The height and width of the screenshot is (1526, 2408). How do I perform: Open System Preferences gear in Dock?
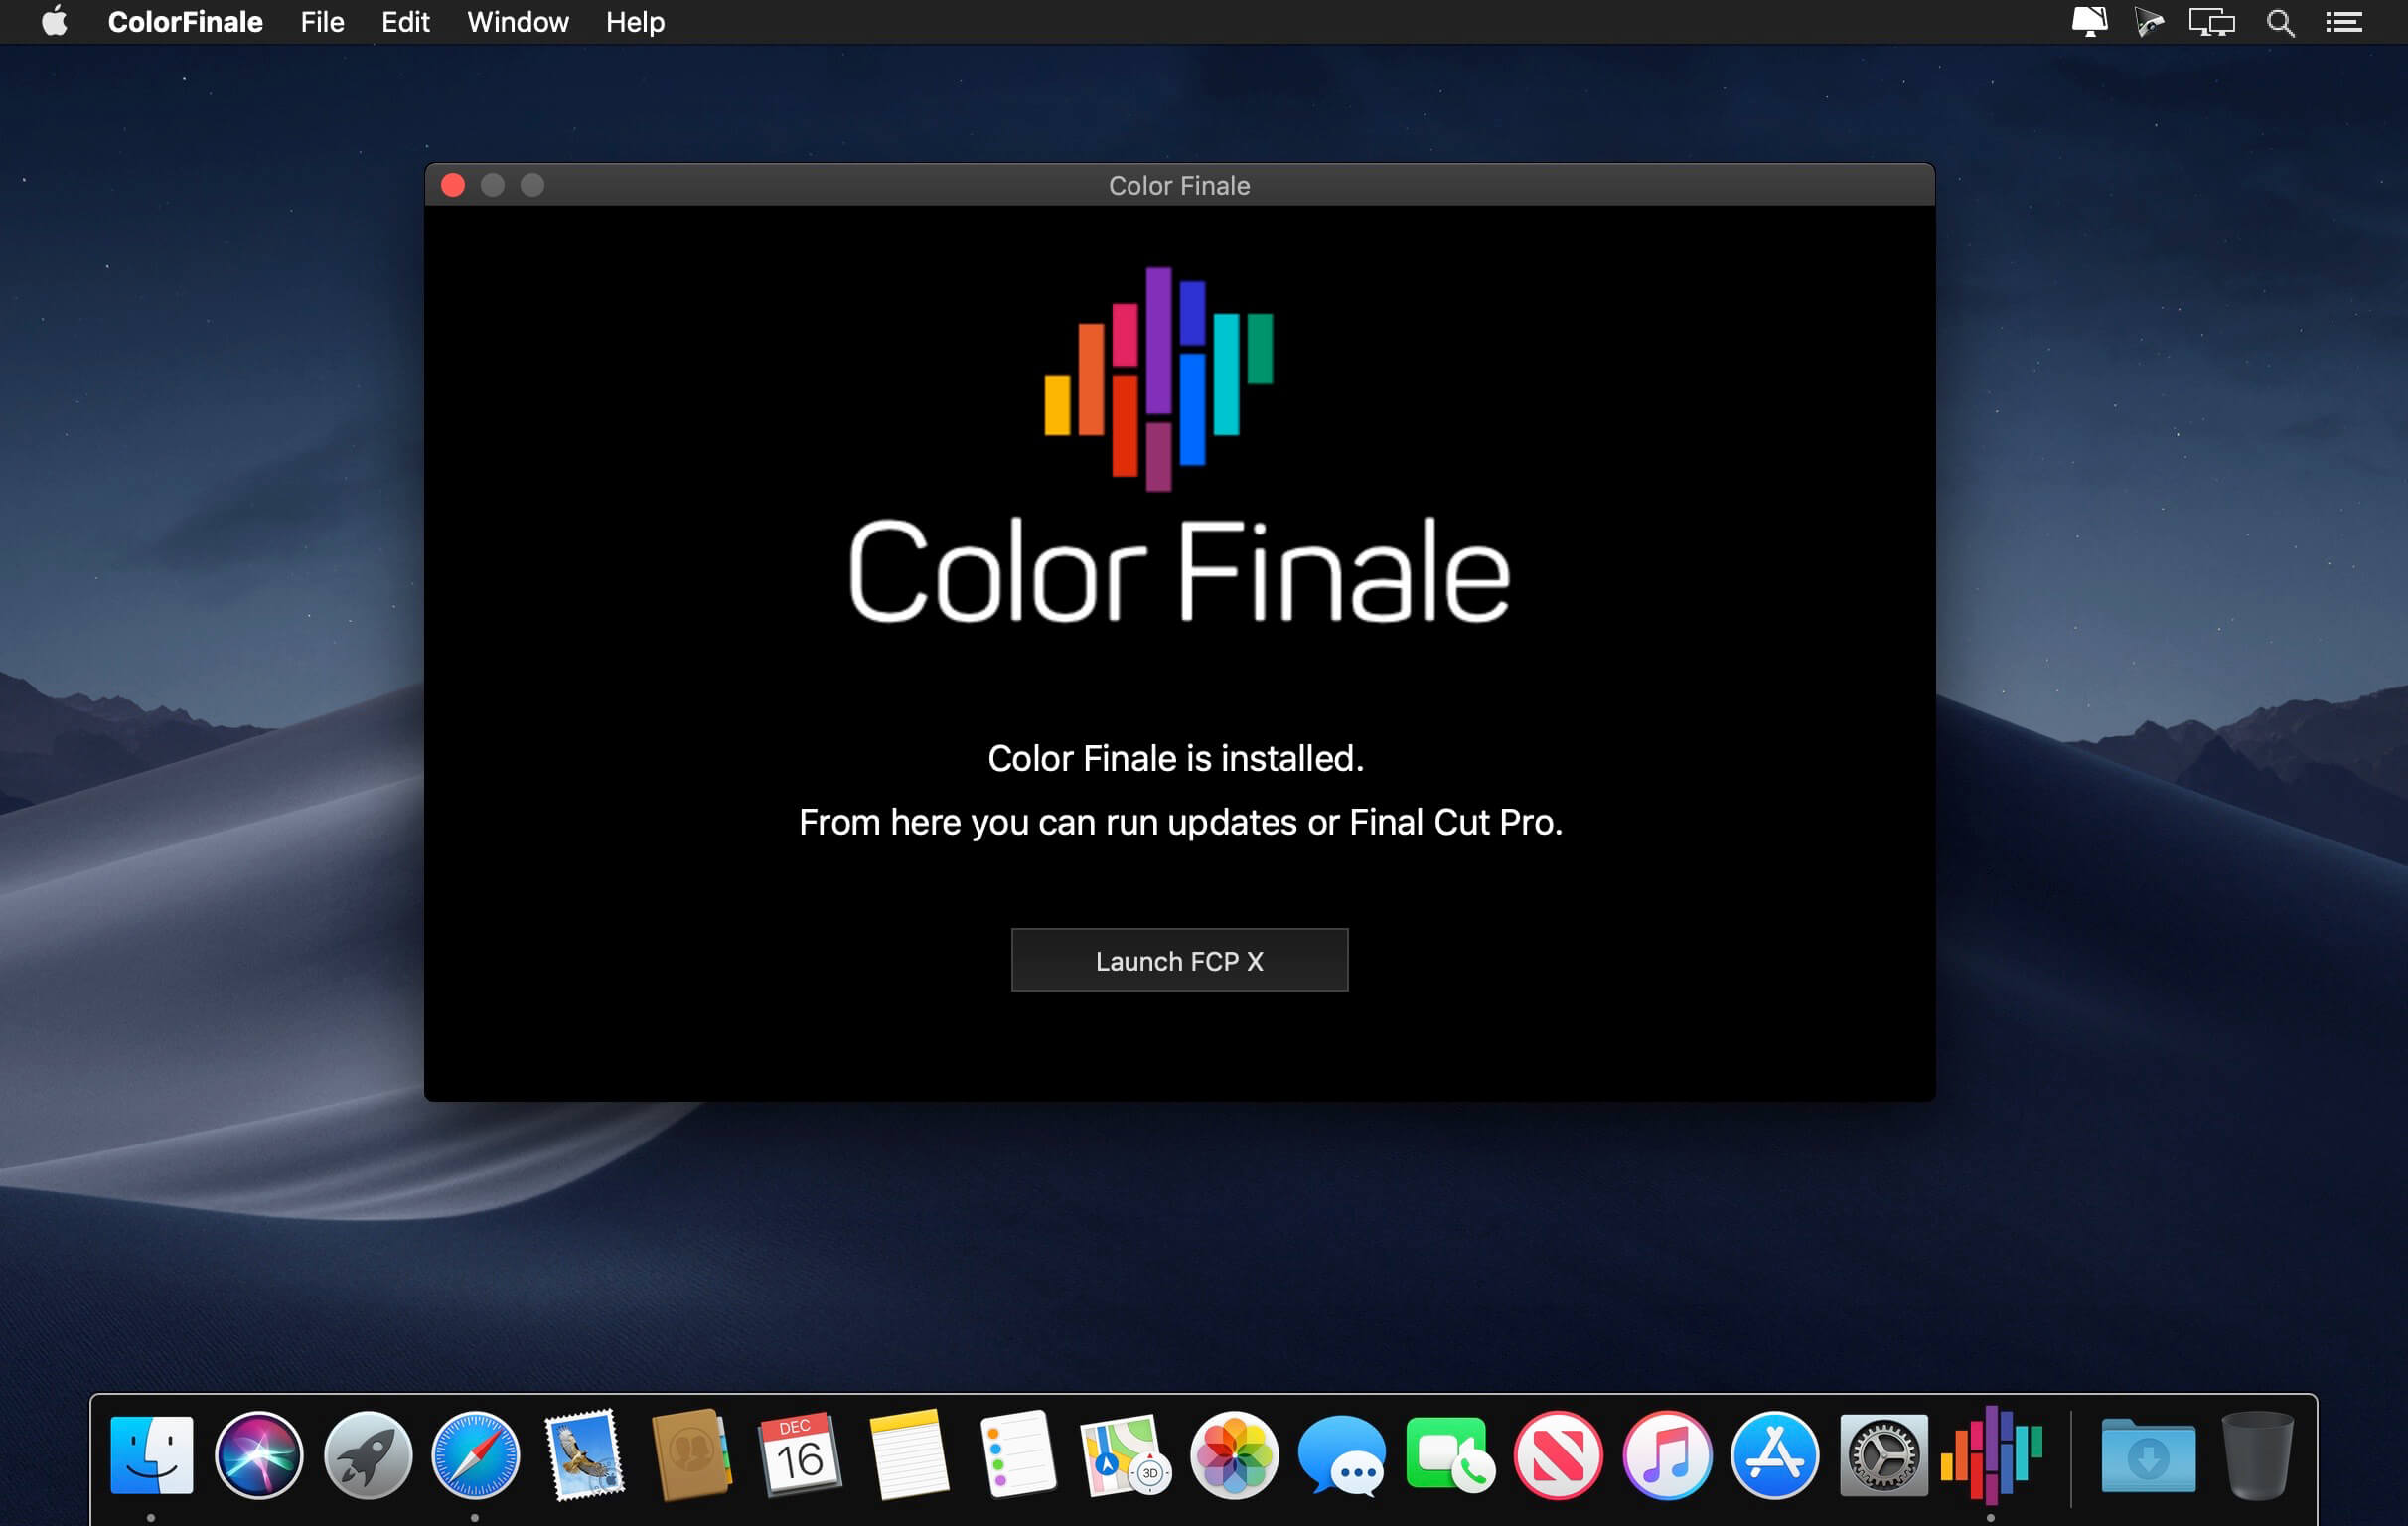[x=1883, y=1455]
